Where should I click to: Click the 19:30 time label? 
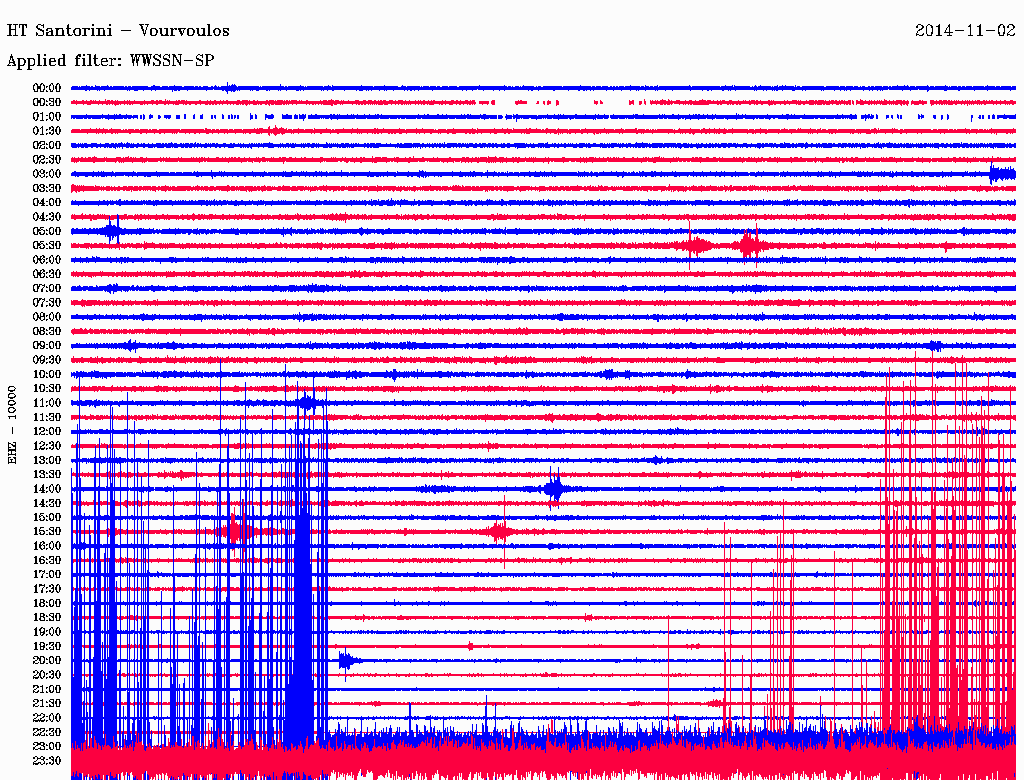tap(47, 647)
